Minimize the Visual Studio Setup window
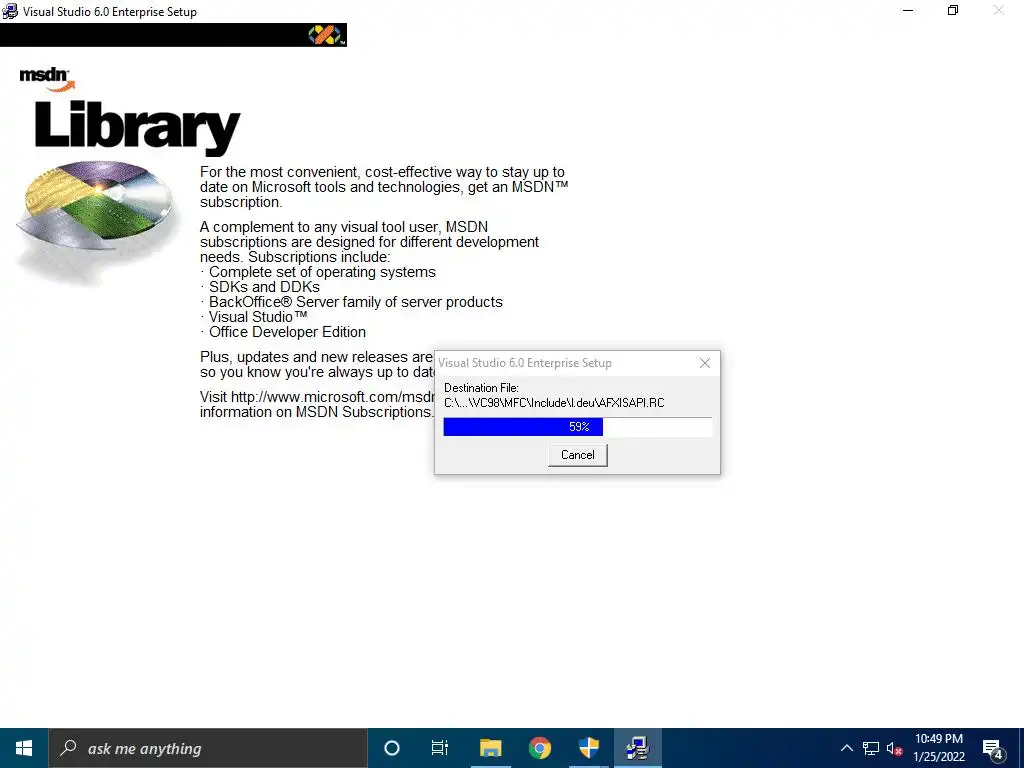Viewport: 1024px width, 768px height. point(908,10)
